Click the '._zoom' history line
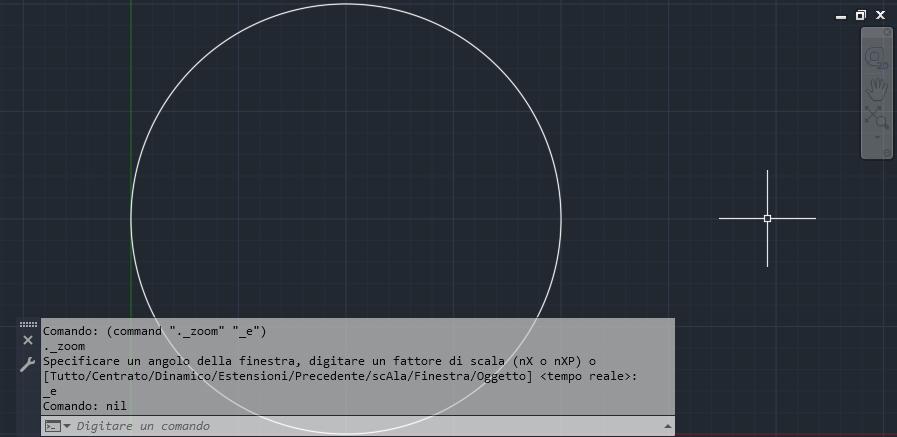Image resolution: width=897 pixels, height=437 pixels. tap(64, 346)
